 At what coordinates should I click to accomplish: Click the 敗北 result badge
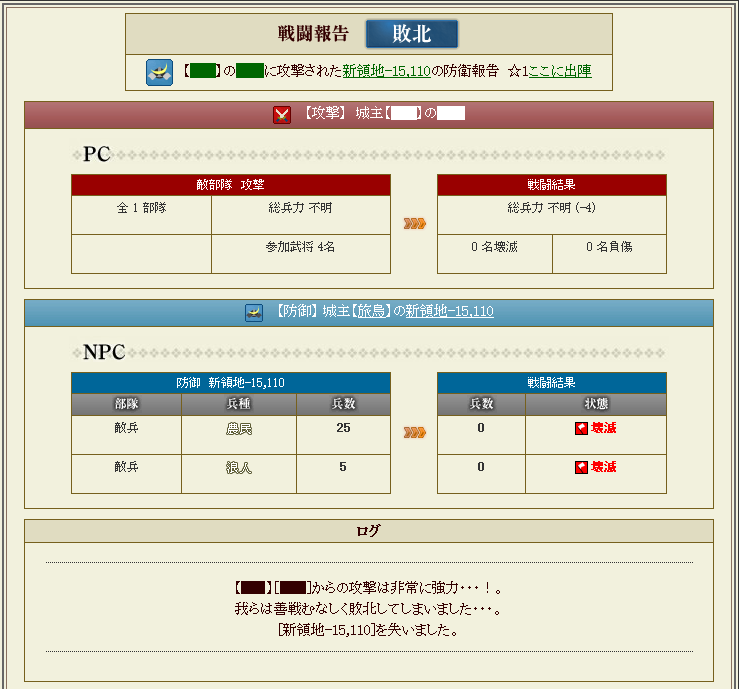pyautogui.click(x=411, y=34)
